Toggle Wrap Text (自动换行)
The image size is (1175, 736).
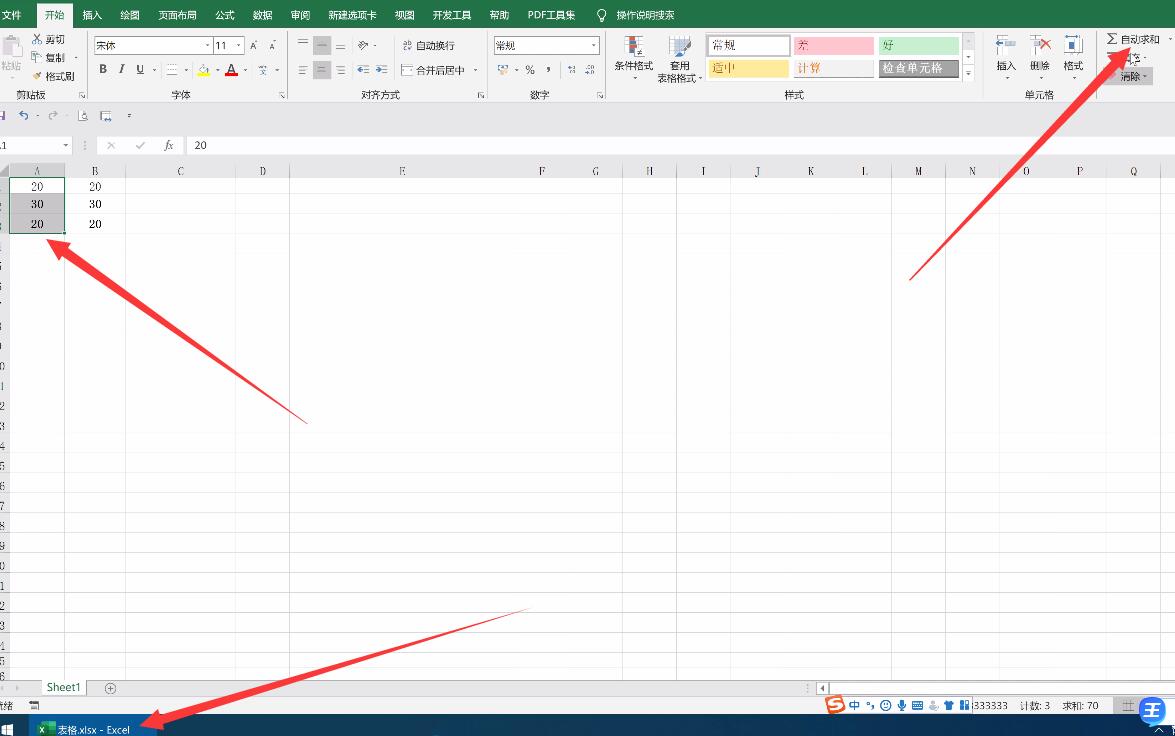[429, 46]
